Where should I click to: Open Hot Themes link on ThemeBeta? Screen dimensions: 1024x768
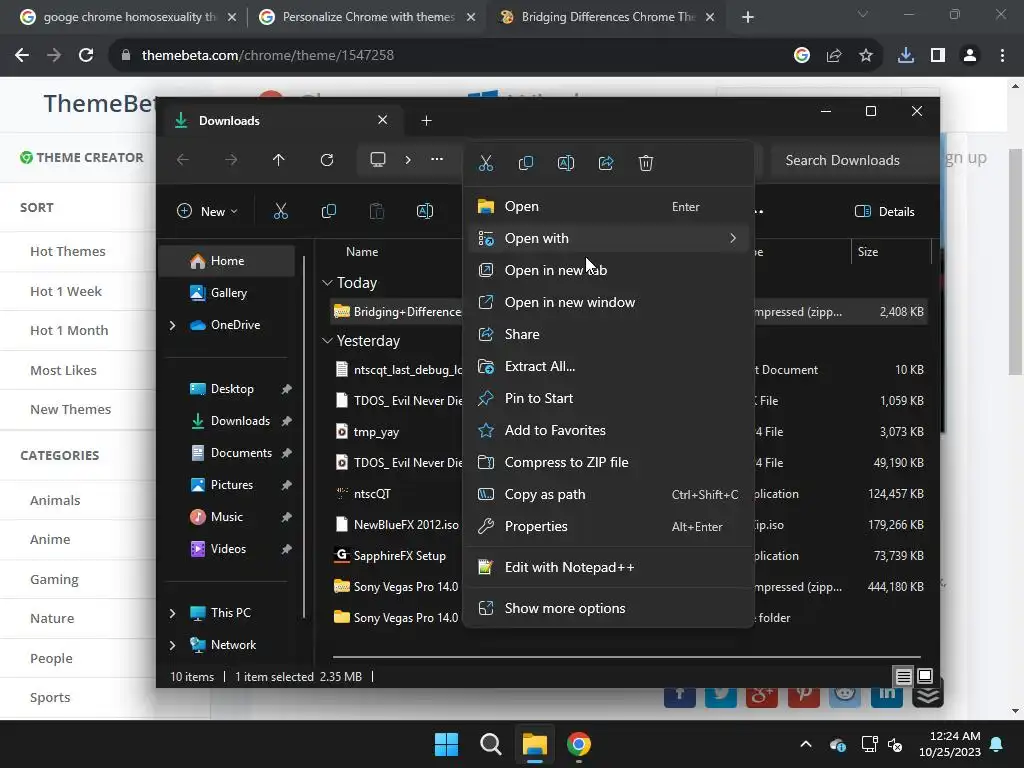[67, 251]
